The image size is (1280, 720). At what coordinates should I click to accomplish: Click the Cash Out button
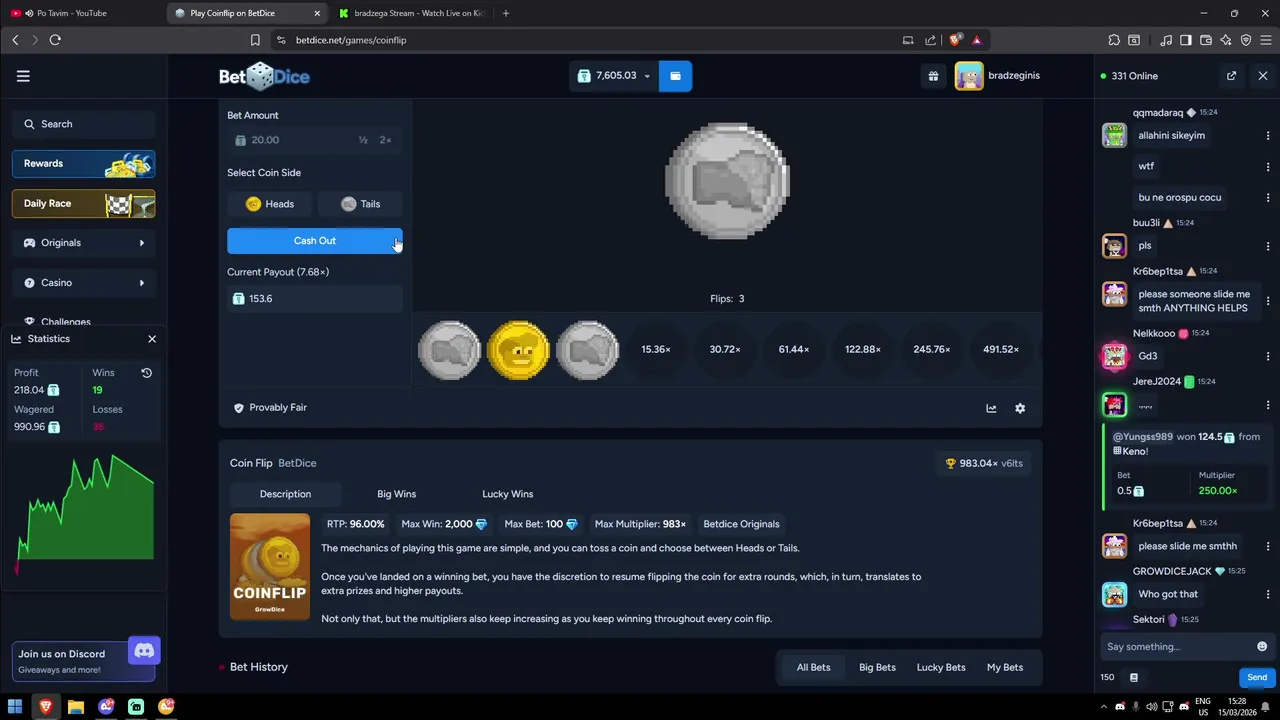pyautogui.click(x=315, y=241)
